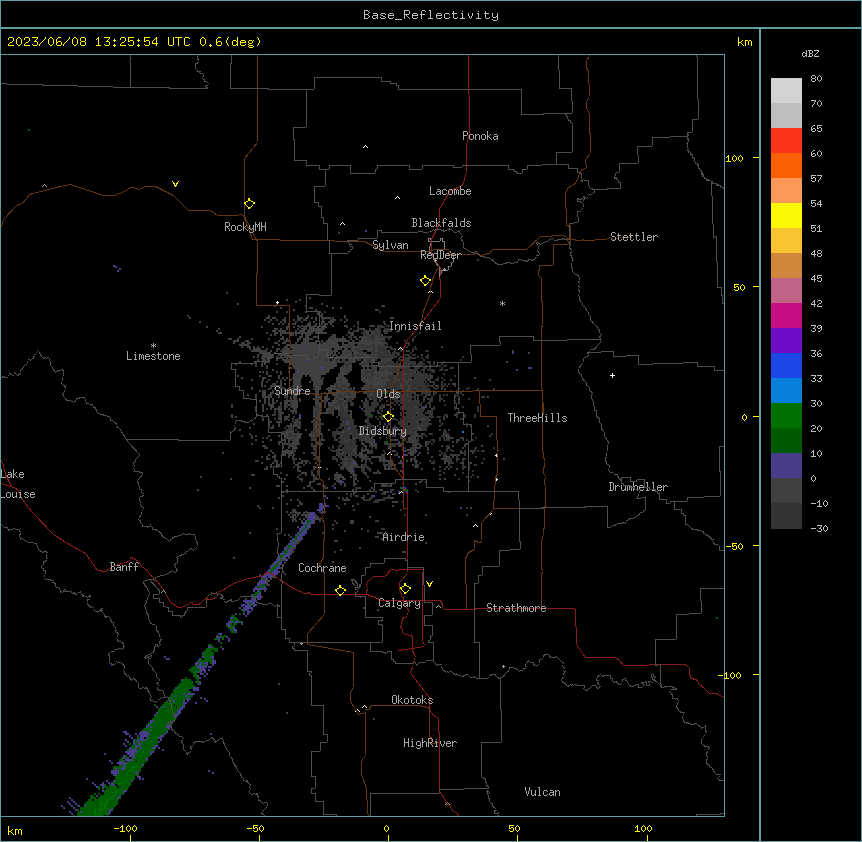Screen dimensions: 862x842
Task: Select the HighRiver label
Action: pos(430,743)
